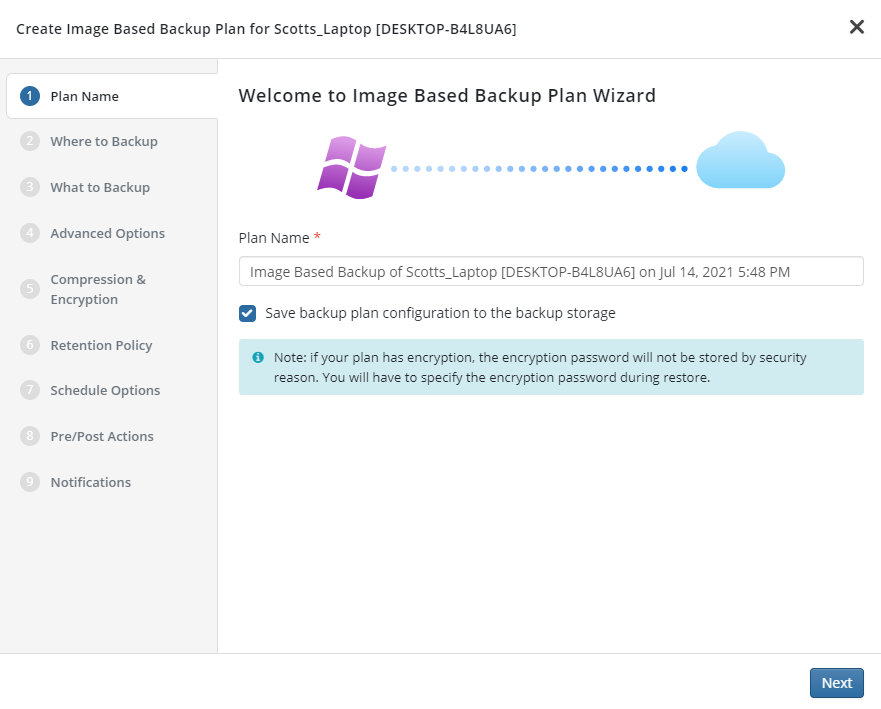Viewport: 881px width, 709px height.
Task: Click the 'Plan Name *' field label
Action: pyautogui.click(x=279, y=238)
